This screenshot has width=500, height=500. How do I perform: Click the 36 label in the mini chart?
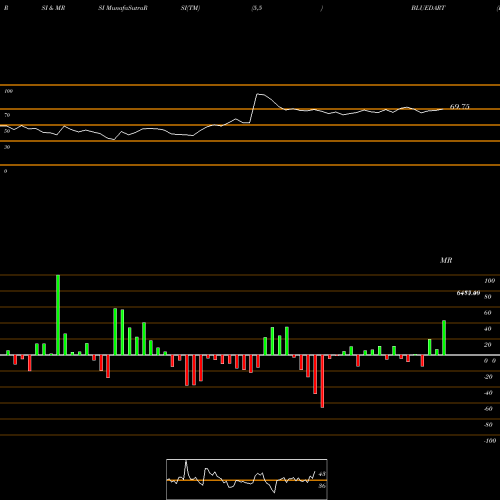pyautogui.click(x=322, y=486)
